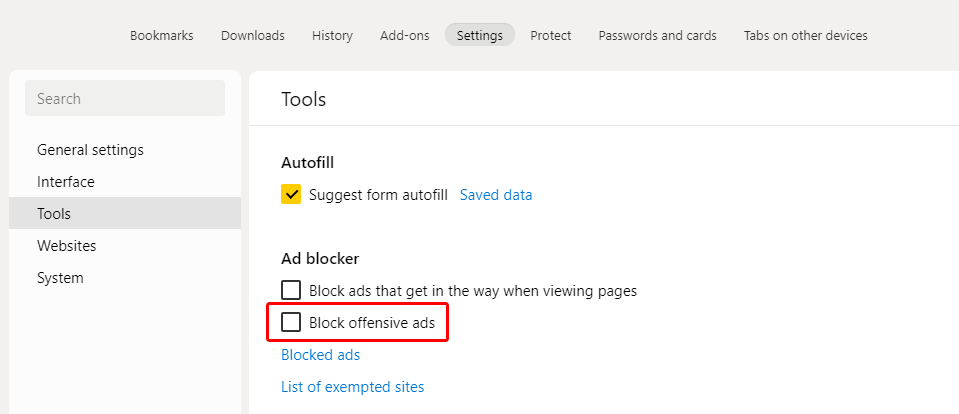
Task: Click the settings Search field
Action: coord(125,98)
